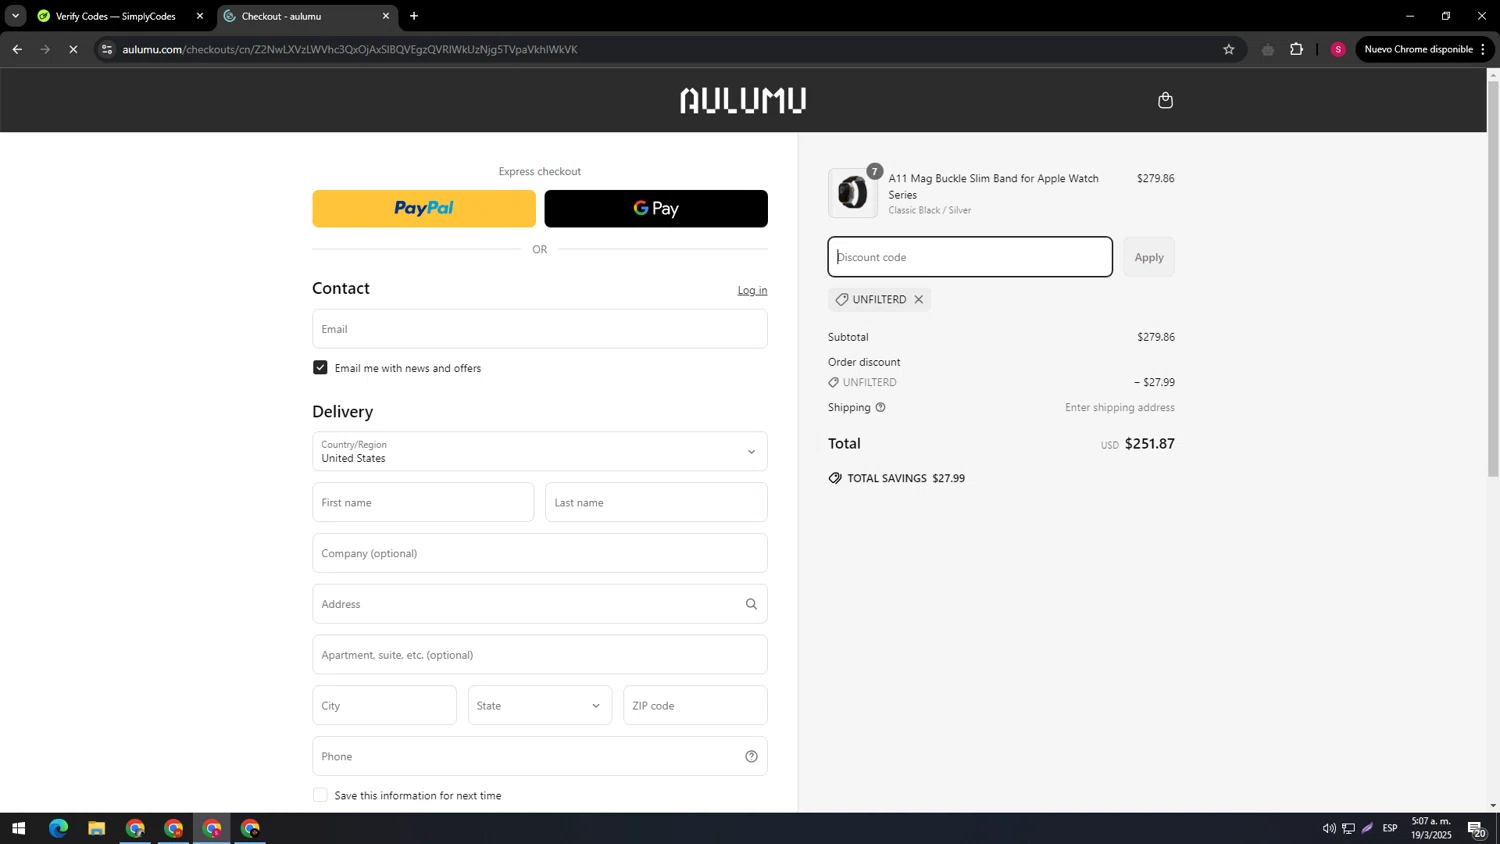This screenshot has width=1500, height=844.
Task: Pay with the PayPal express button
Action: coord(424,209)
